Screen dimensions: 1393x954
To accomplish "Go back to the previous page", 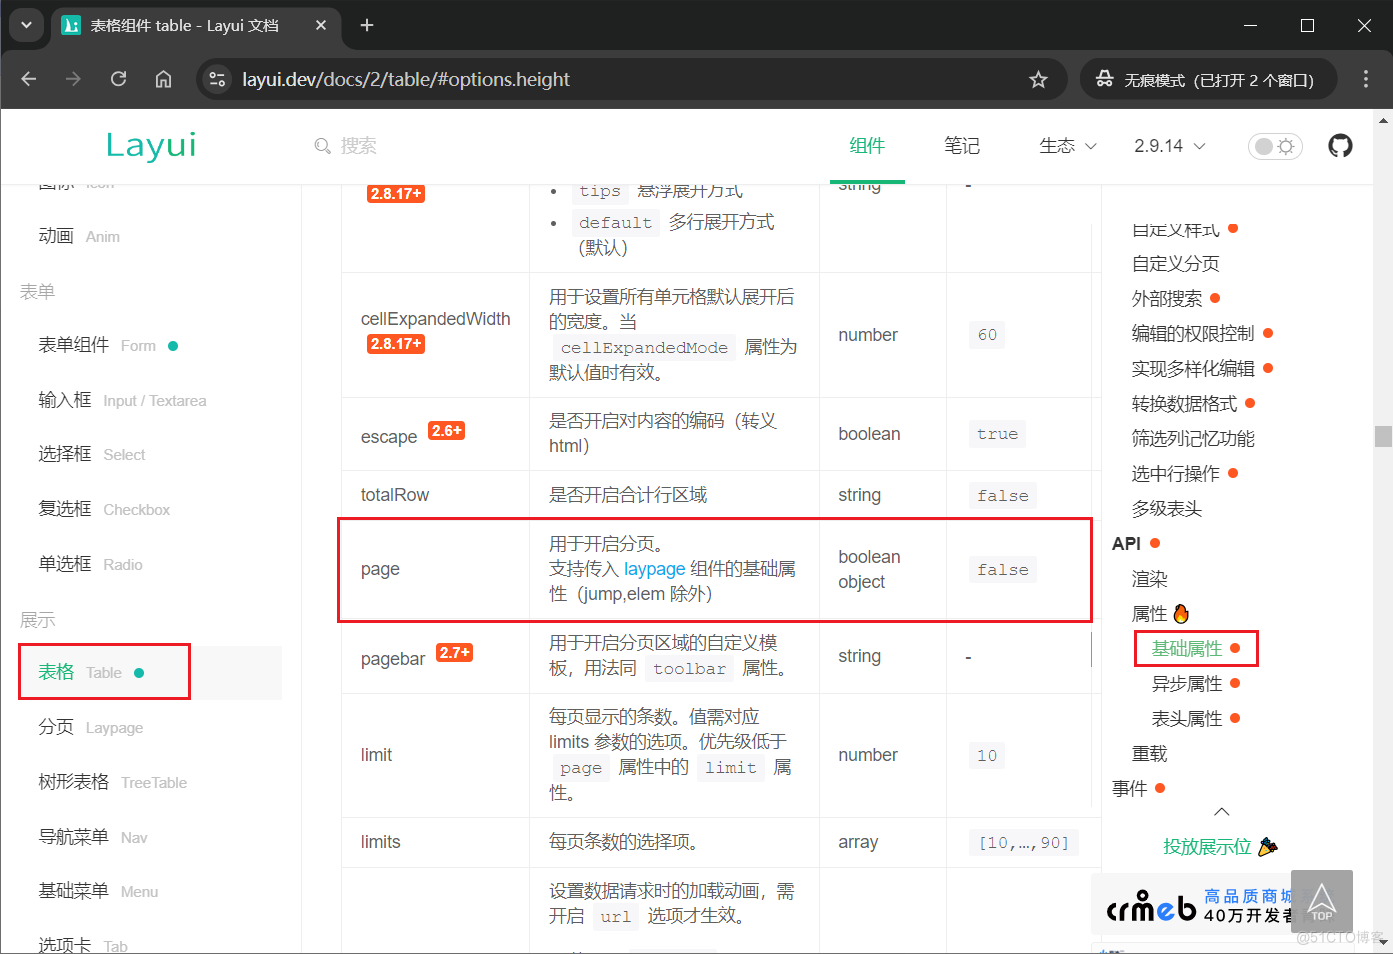I will (x=29, y=79).
